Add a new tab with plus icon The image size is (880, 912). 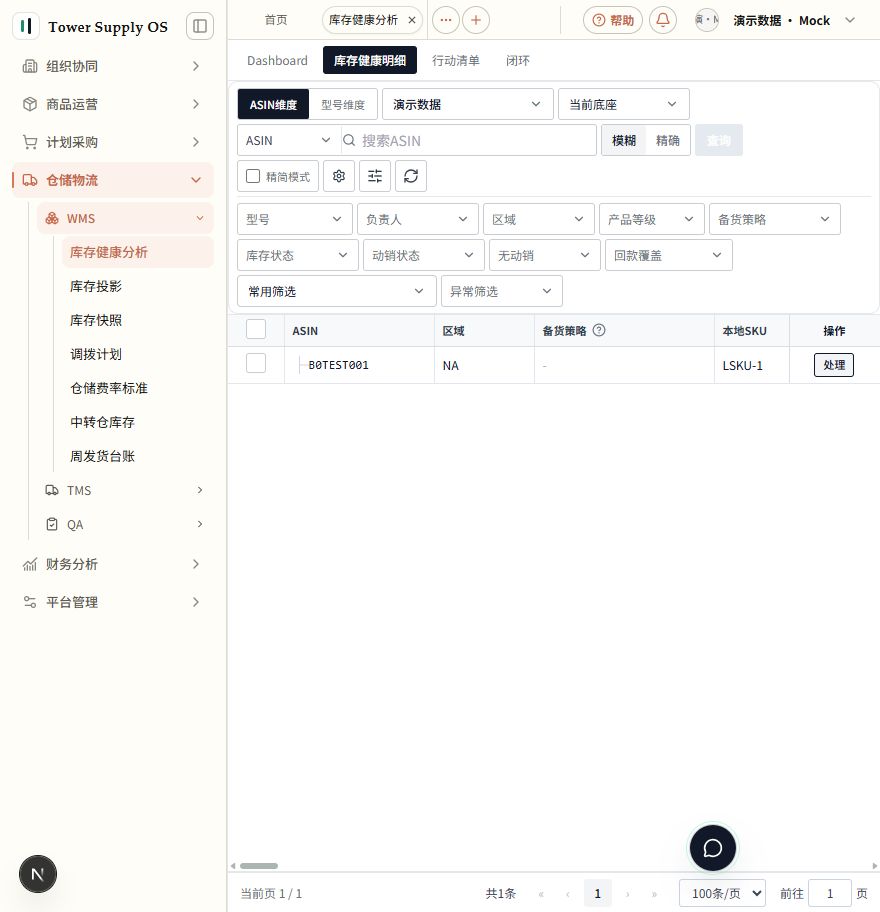(476, 20)
